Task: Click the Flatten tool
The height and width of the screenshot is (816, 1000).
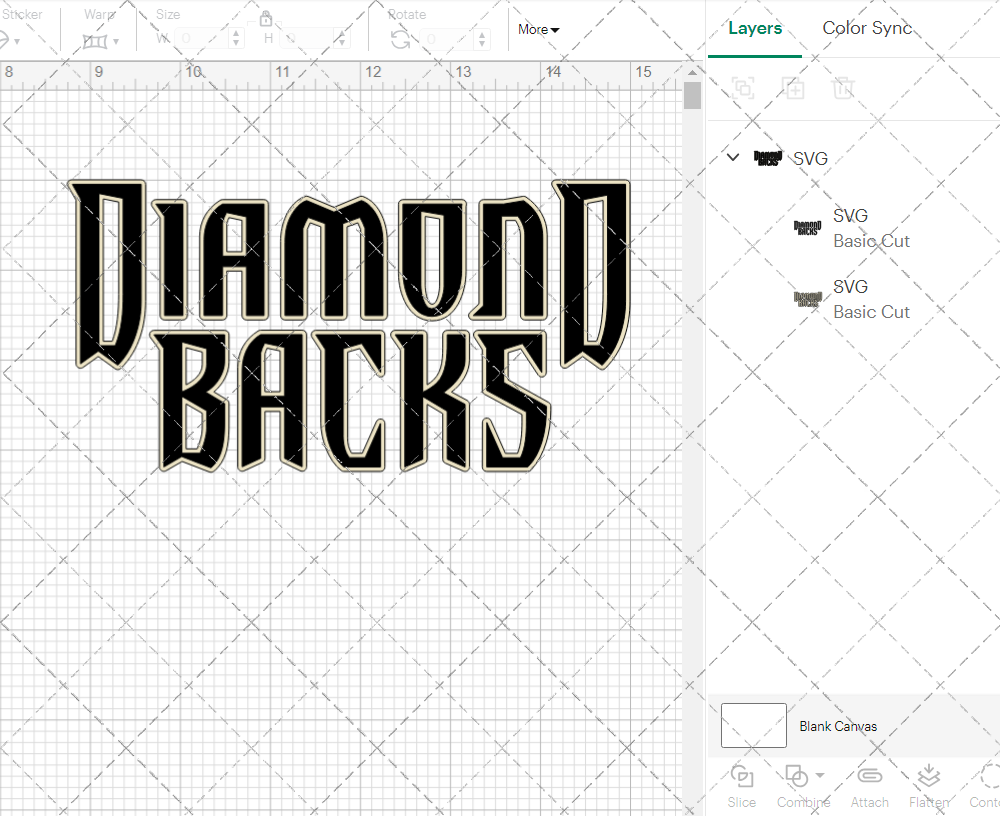Action: pyautogui.click(x=929, y=787)
